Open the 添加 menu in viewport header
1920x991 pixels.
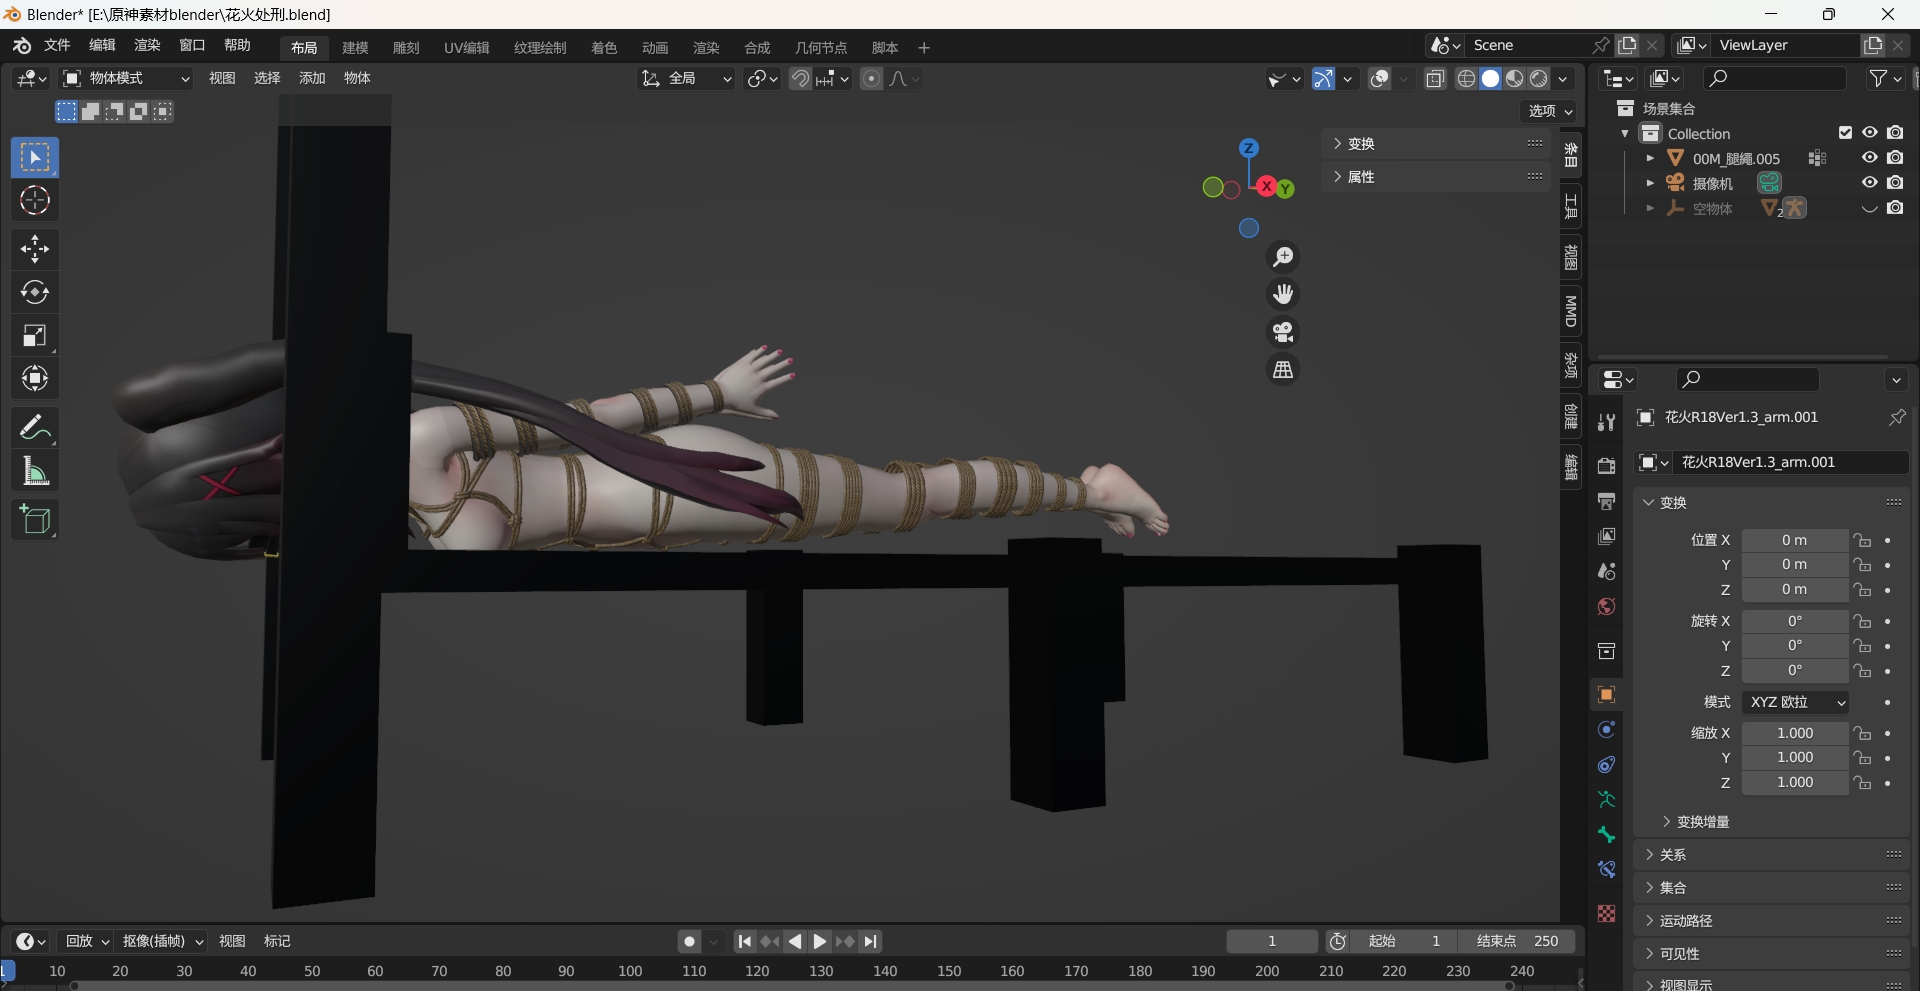[x=312, y=78]
